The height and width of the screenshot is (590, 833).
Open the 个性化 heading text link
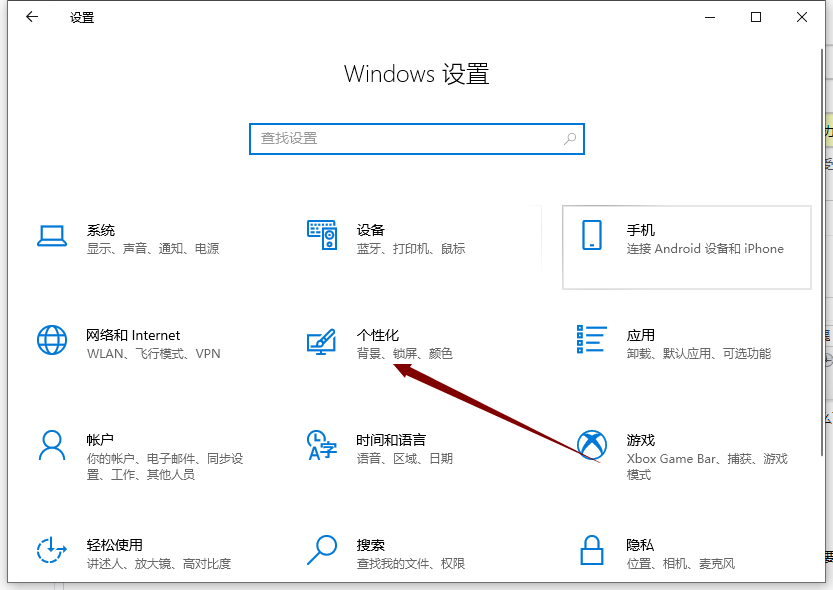point(378,335)
